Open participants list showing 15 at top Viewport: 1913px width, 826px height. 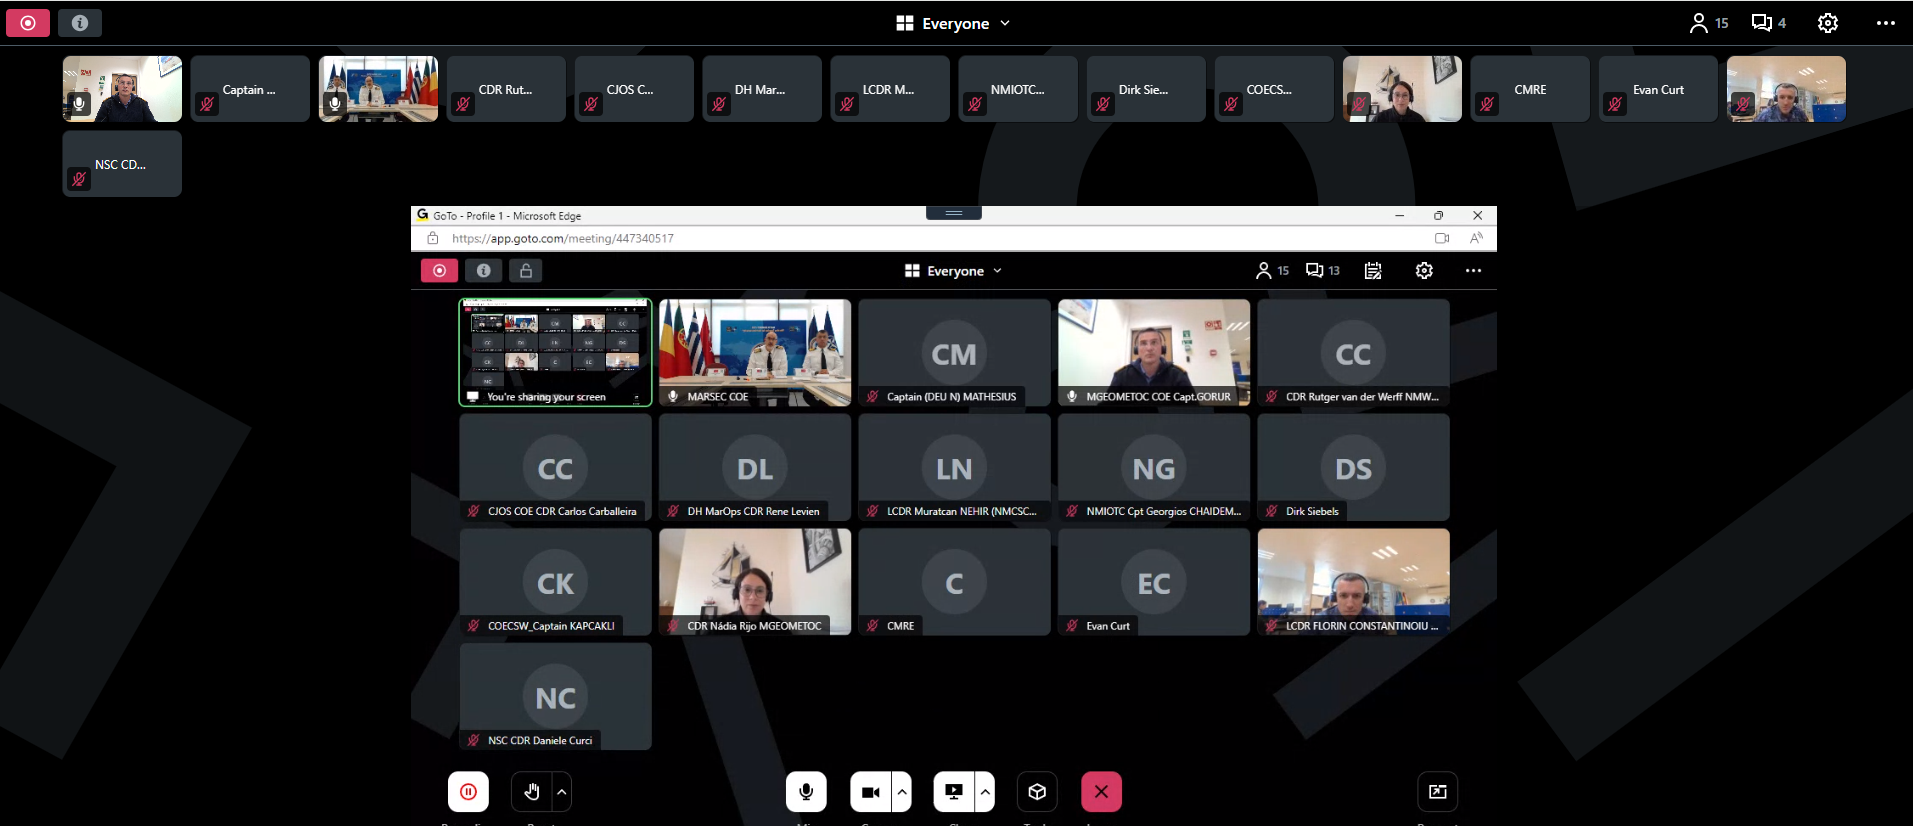pos(1708,23)
